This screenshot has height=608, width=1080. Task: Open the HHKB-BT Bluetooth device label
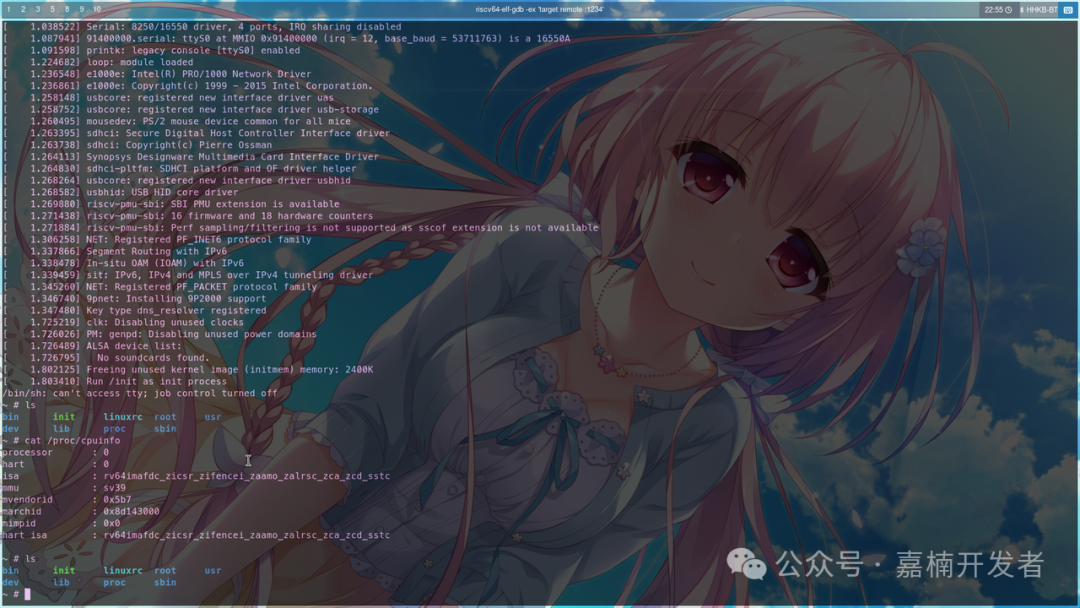pos(1041,10)
